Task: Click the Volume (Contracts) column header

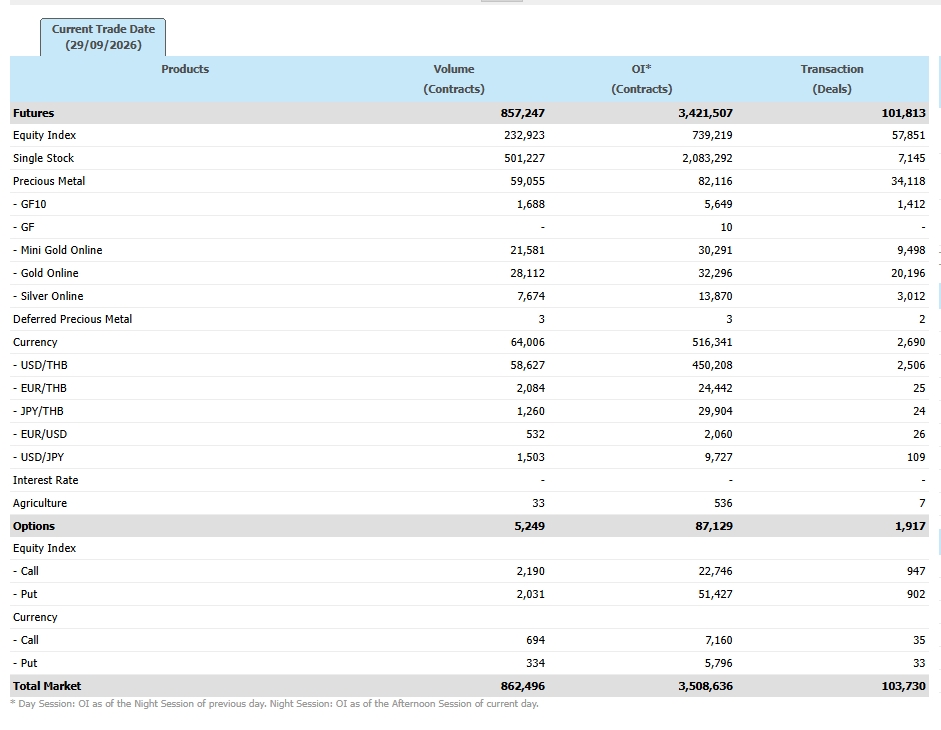Action: [x=454, y=79]
